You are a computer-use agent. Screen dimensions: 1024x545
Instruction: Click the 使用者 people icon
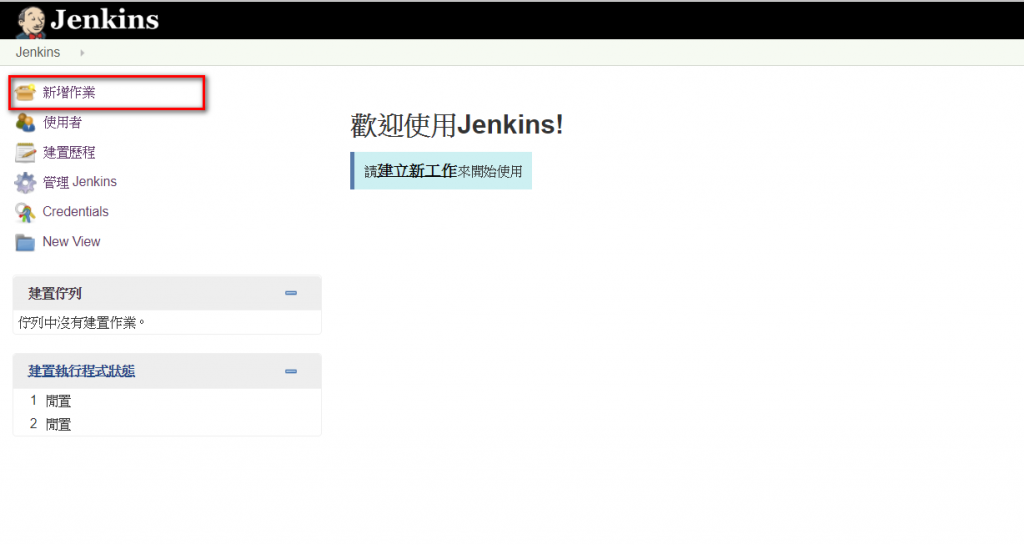[25, 122]
